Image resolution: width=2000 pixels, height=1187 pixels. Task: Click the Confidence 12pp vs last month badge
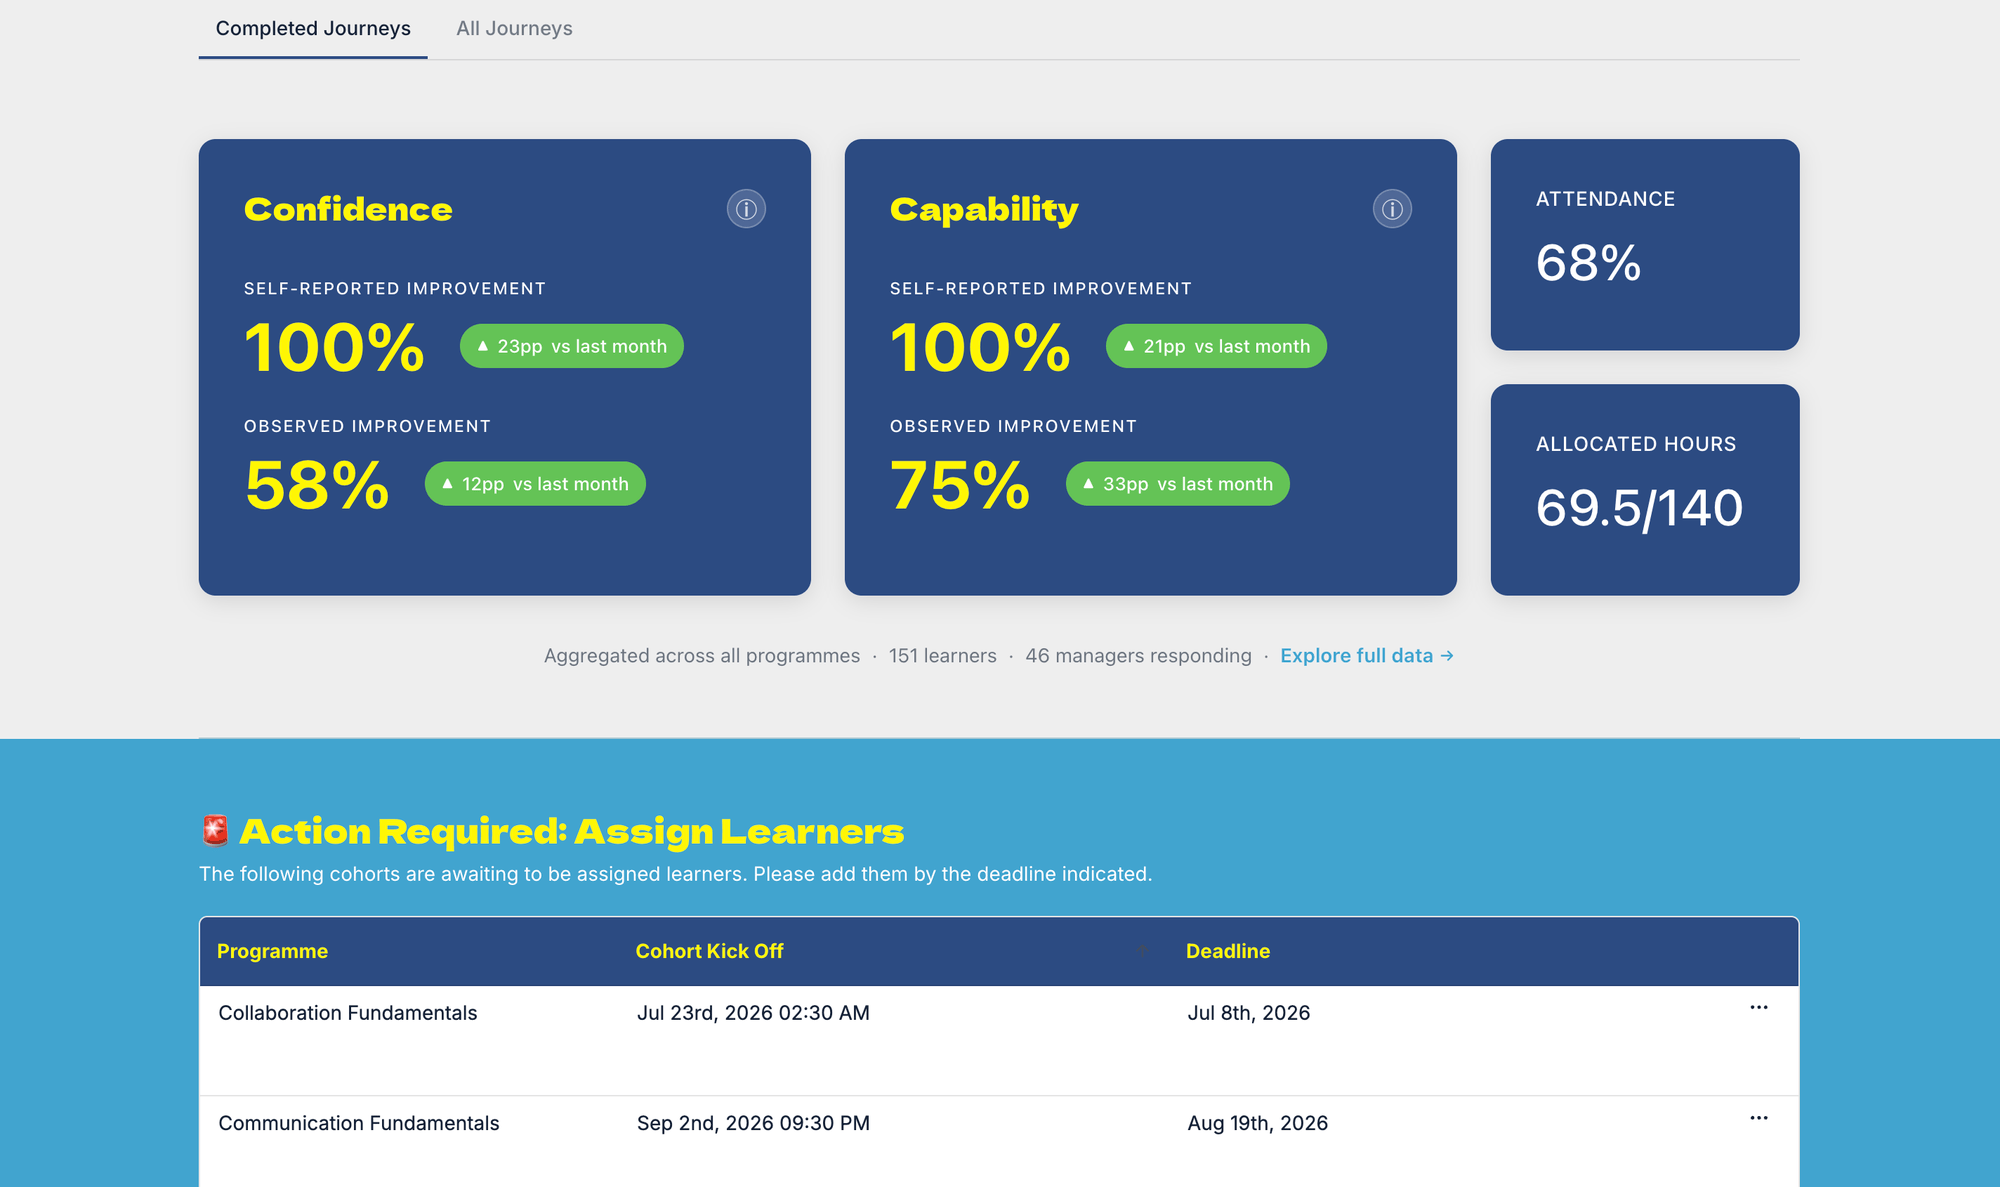(x=535, y=484)
